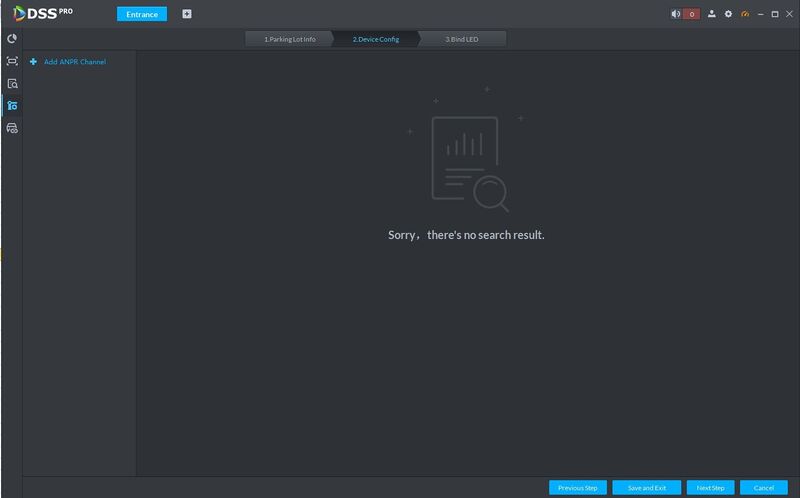The width and height of the screenshot is (800, 498).
Task: Click the Add ANPR Channel link
Action: pos(75,62)
